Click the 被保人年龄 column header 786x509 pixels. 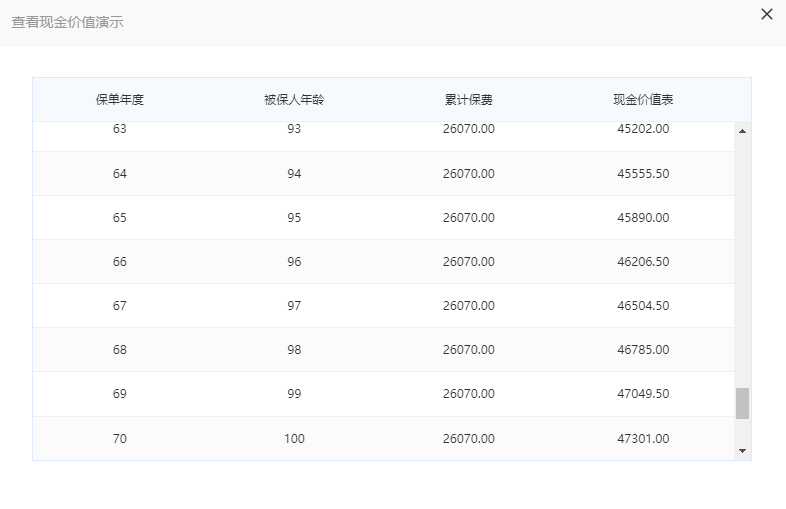[294, 100]
